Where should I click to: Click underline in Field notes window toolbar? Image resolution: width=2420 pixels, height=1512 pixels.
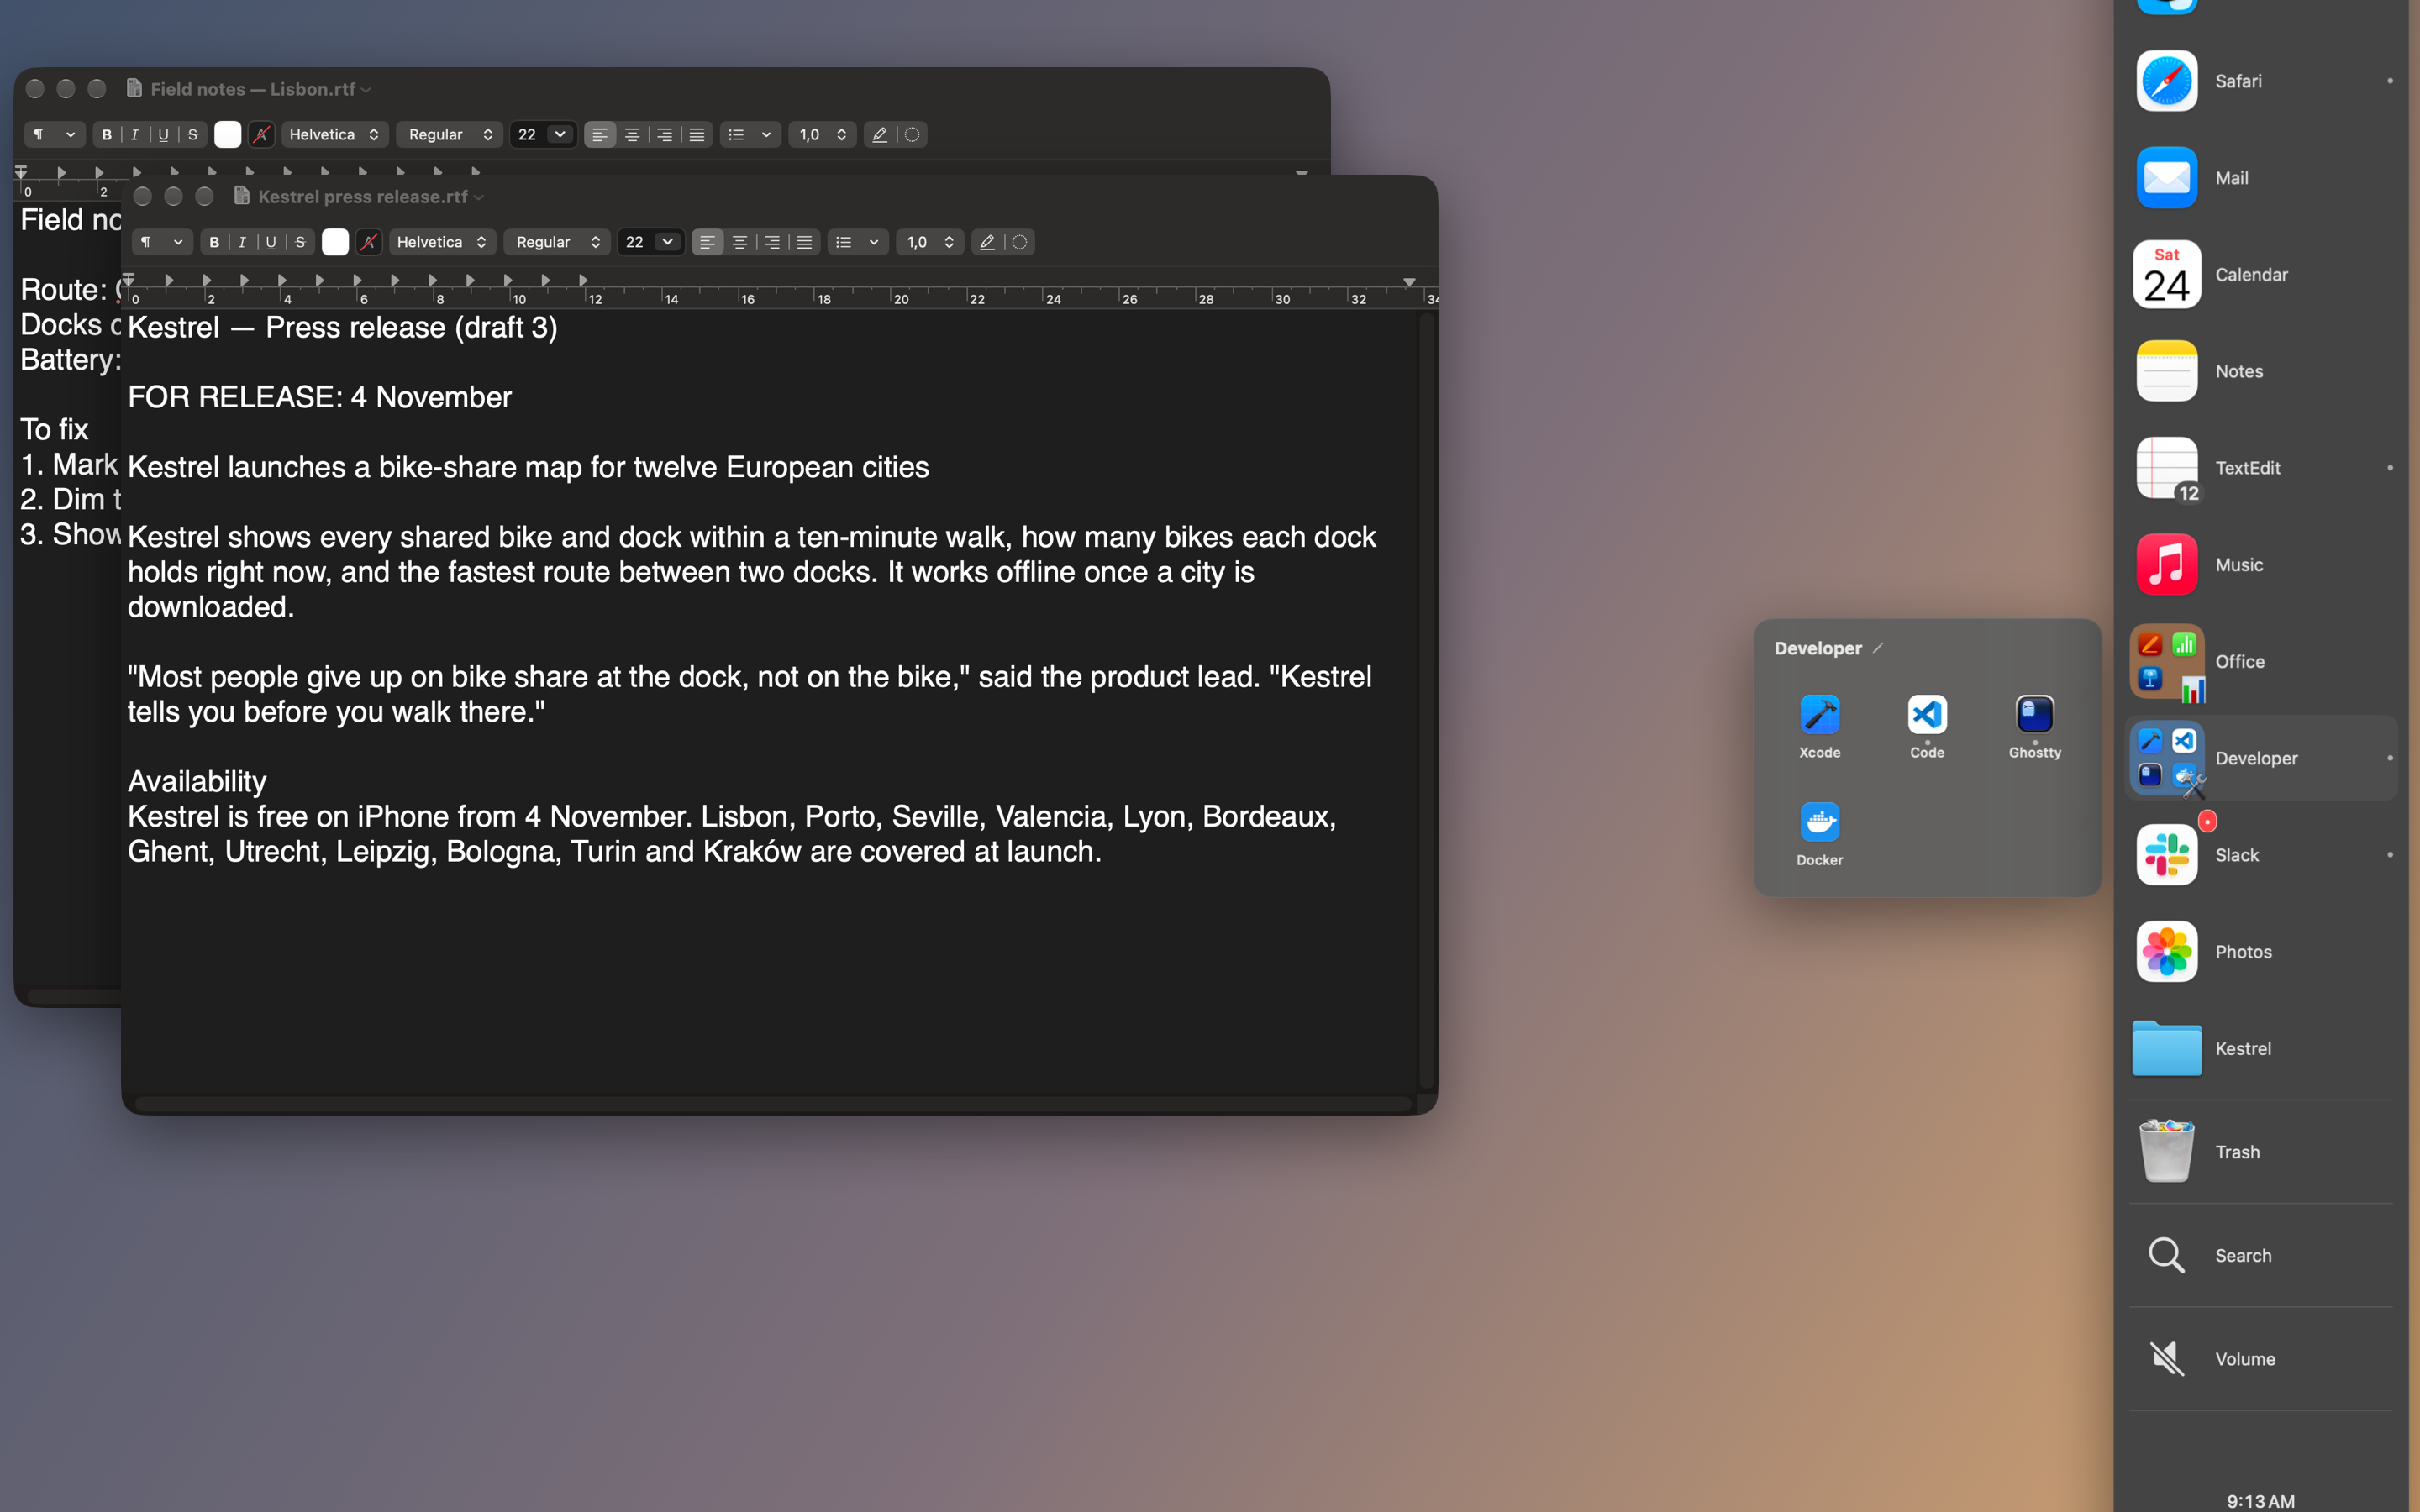coord(164,134)
